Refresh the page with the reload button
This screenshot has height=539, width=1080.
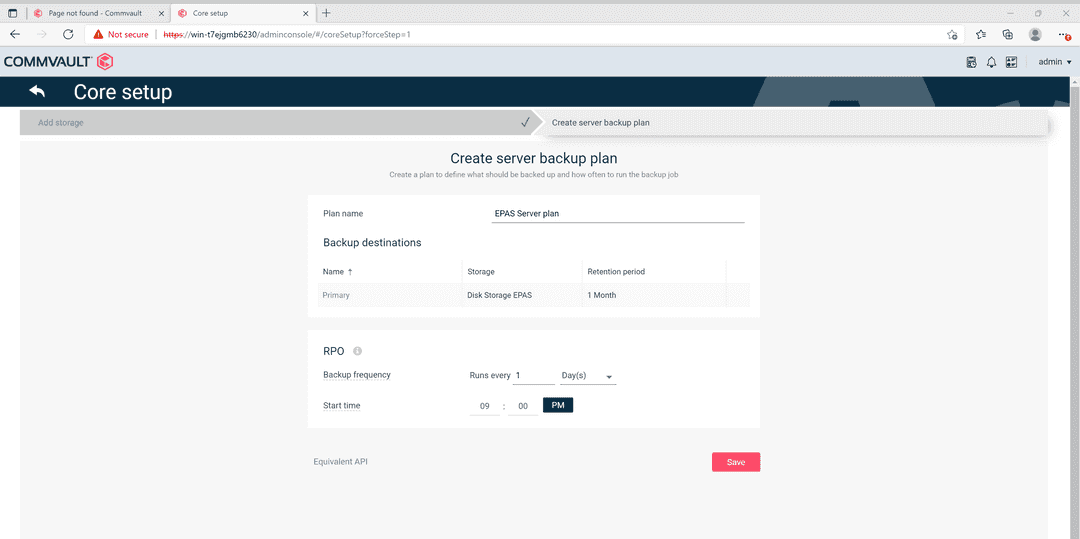68,34
